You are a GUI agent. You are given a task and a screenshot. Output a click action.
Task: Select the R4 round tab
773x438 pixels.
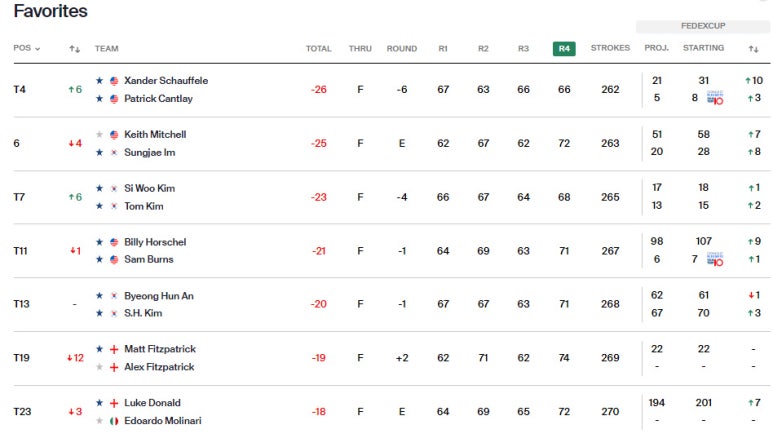tap(564, 48)
